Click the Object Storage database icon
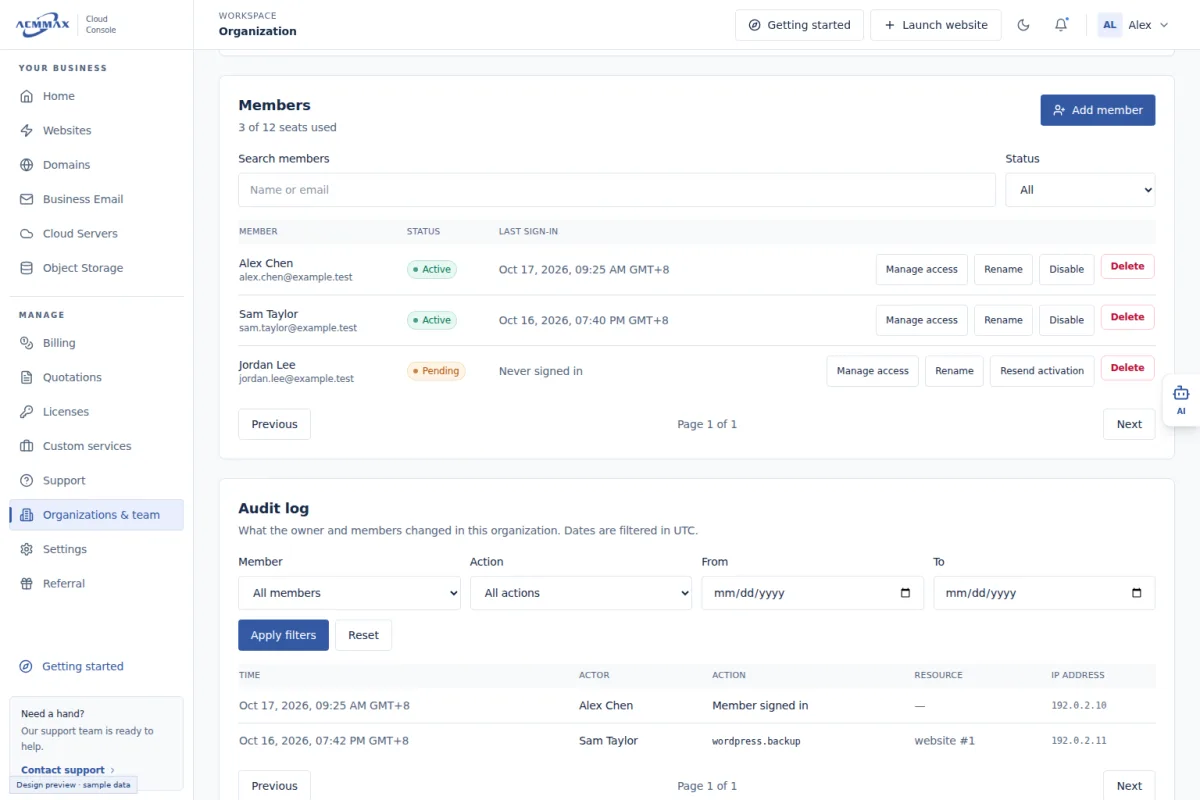Screen dimensions: 1200x800 click(27, 268)
